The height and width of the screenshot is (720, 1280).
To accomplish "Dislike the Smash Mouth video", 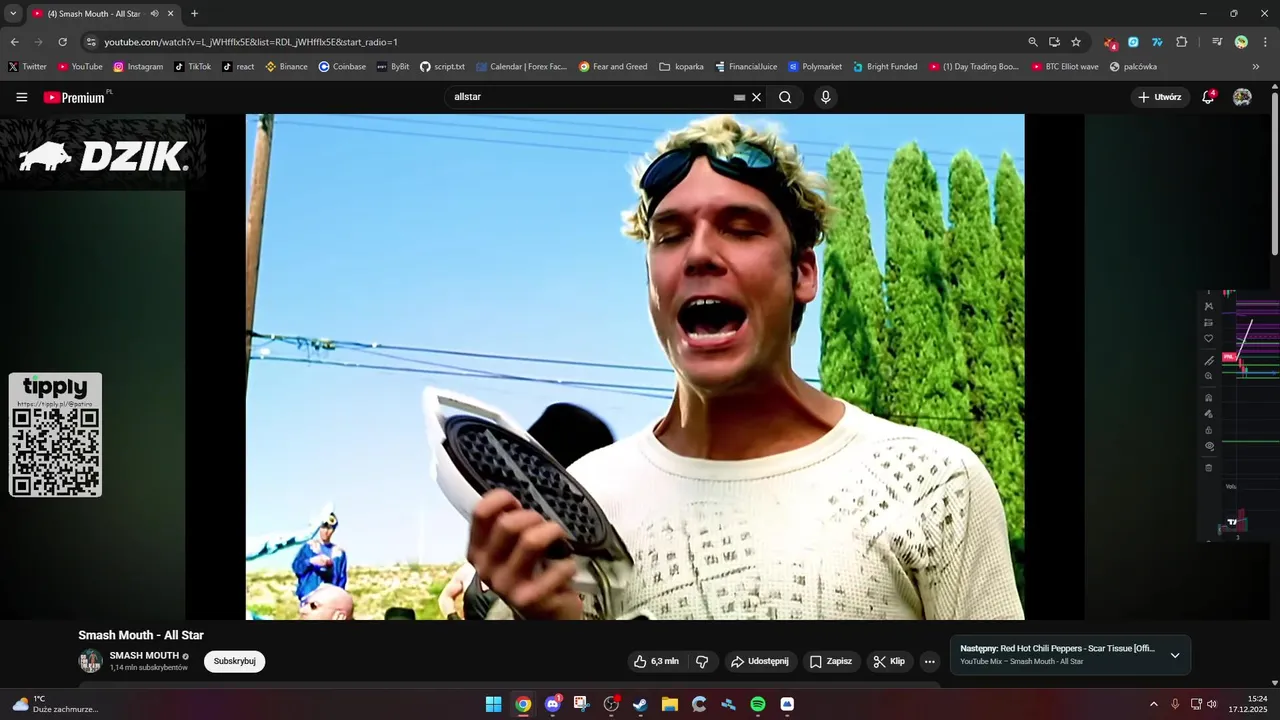I will pos(702,661).
